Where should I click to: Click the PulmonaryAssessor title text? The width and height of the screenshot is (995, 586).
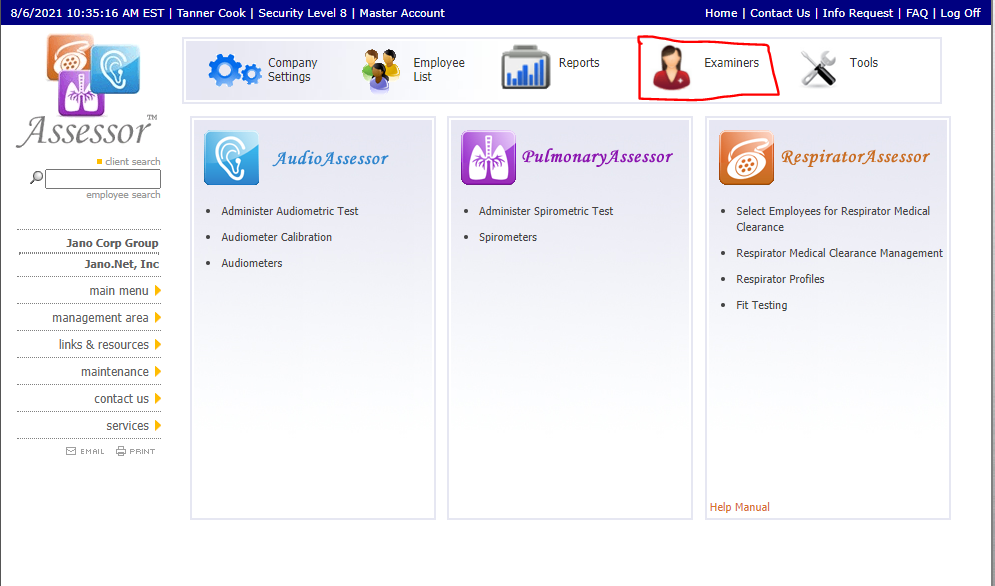(596, 157)
